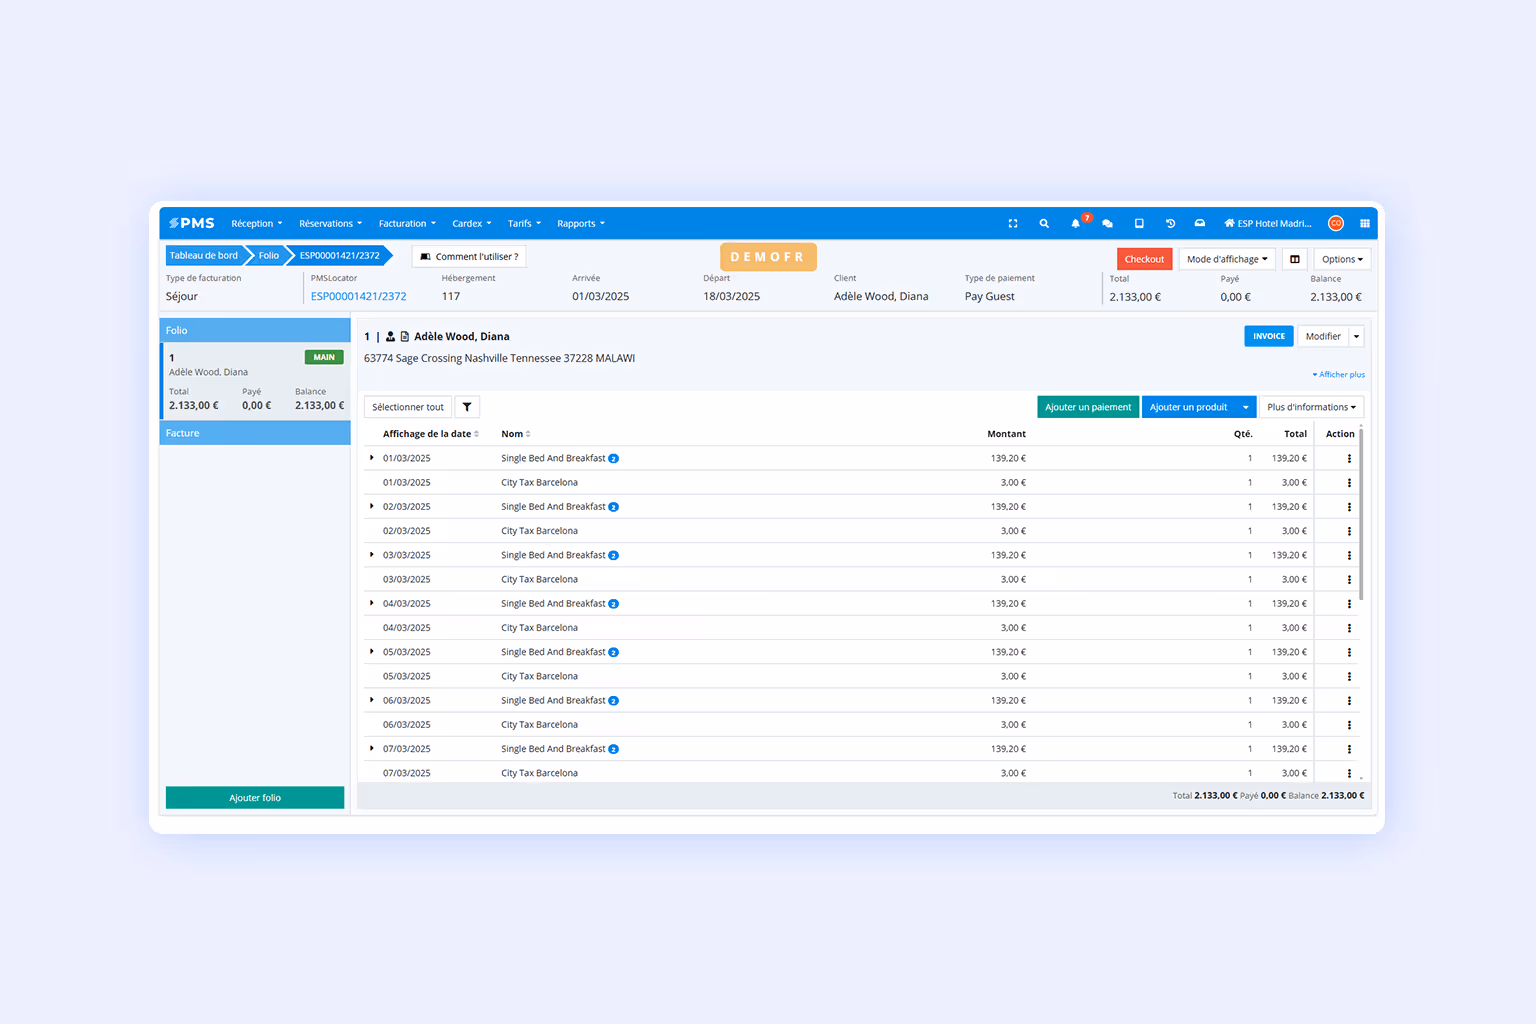Open action menu for 06/03/2025 Single Bed row

[x=1349, y=701]
